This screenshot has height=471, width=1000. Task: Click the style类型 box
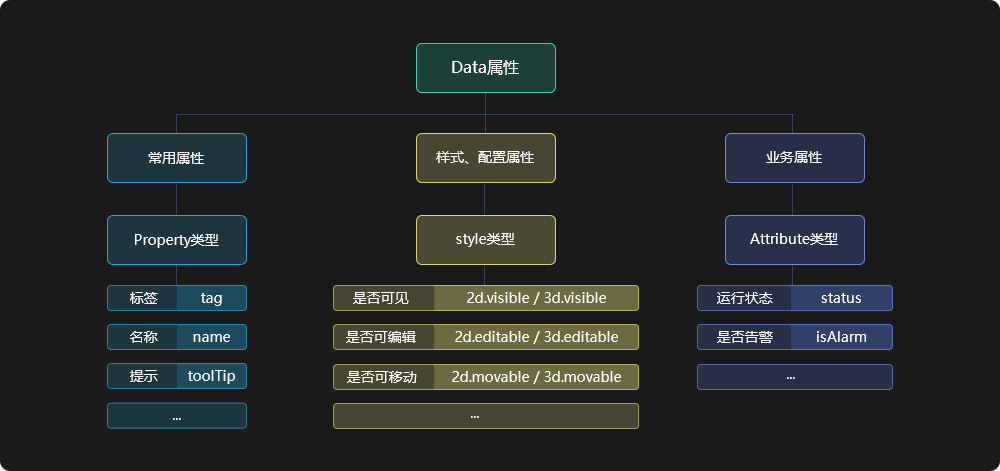485,240
